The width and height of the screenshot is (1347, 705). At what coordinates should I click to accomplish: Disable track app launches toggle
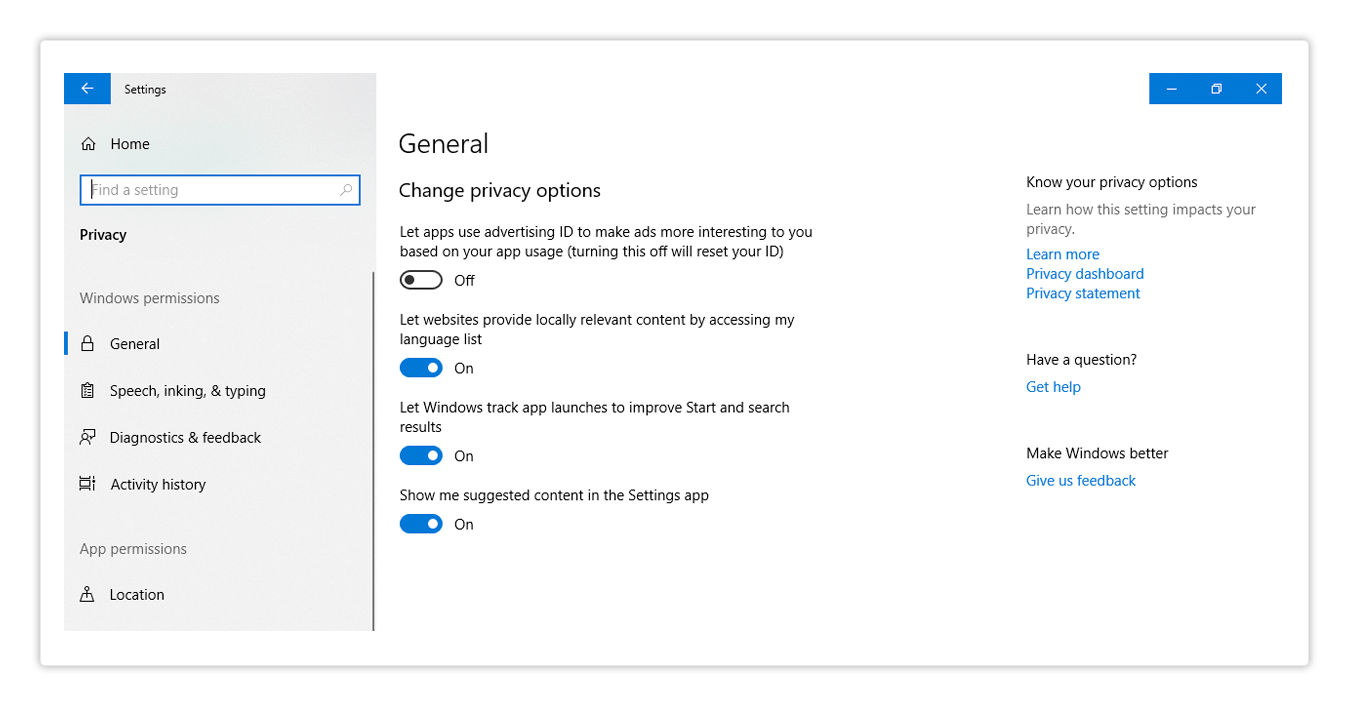[421, 456]
